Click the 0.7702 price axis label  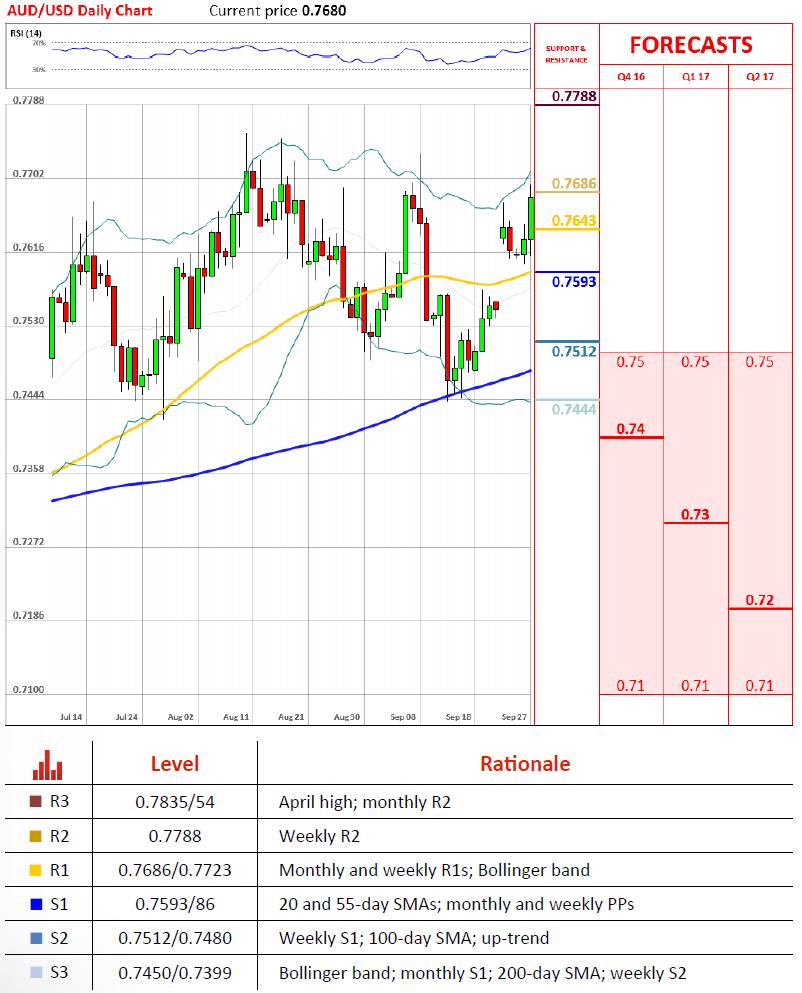click(x=29, y=174)
